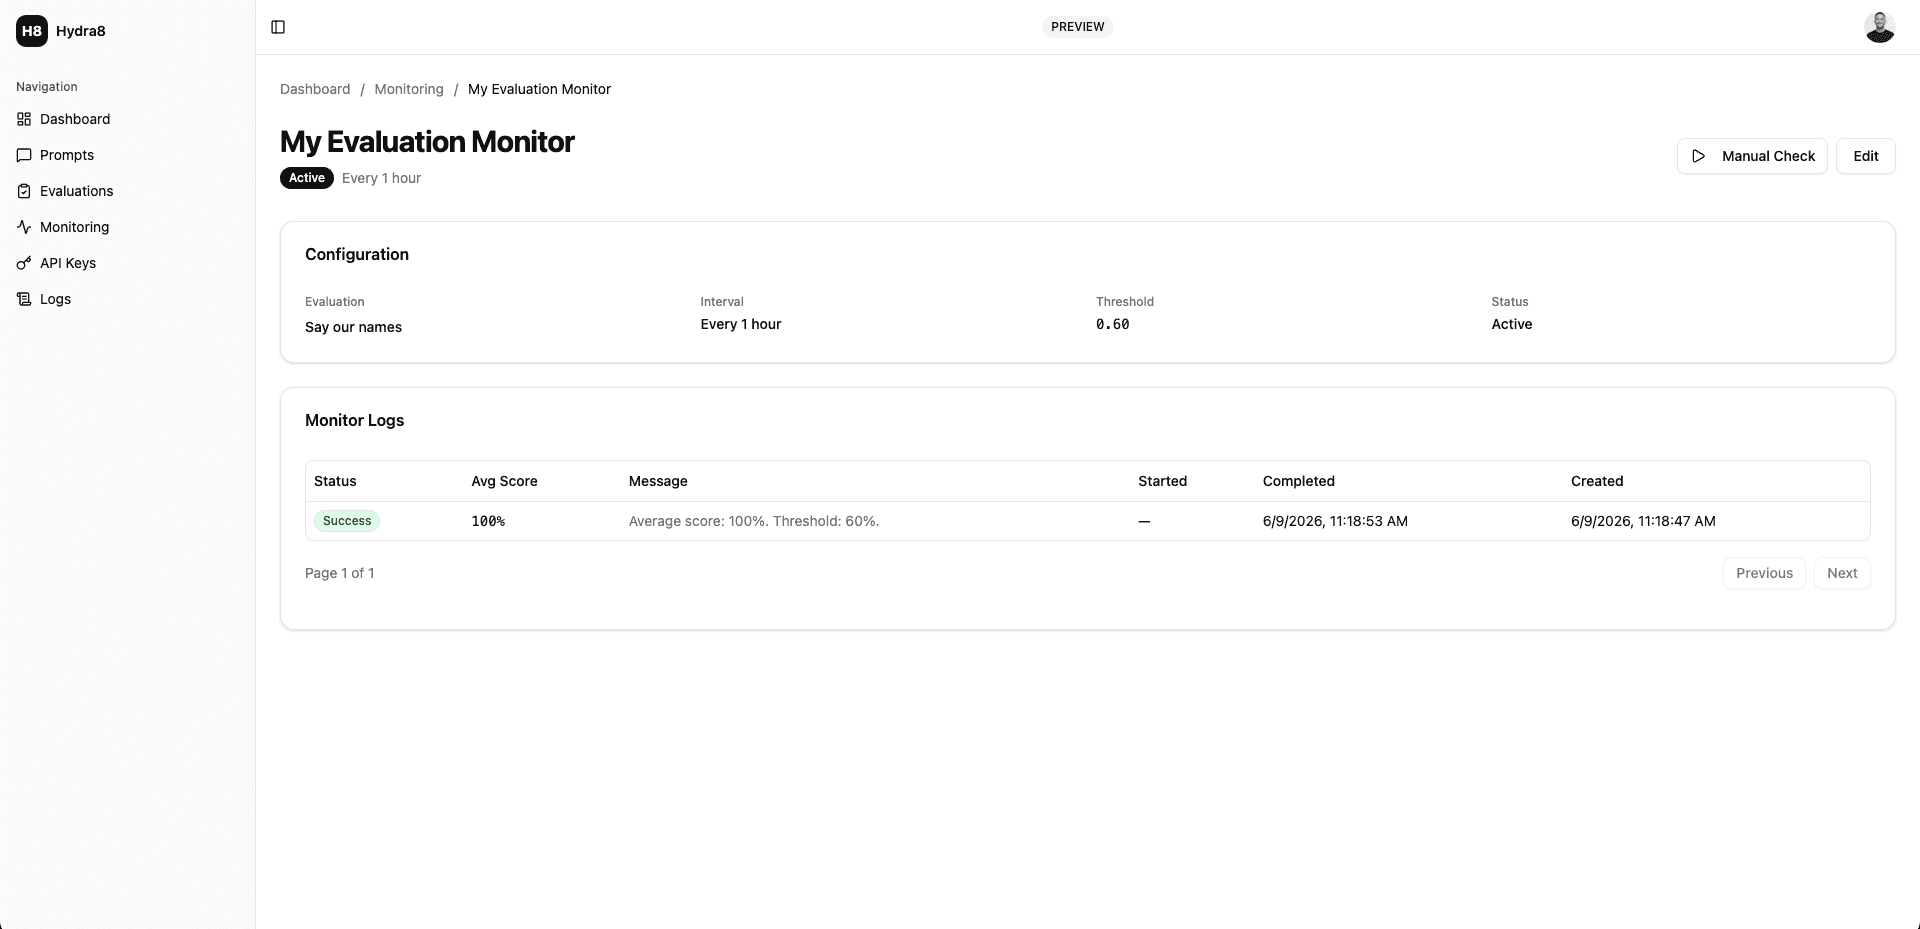
Task: Run a Manual Check
Action: tap(1752, 156)
